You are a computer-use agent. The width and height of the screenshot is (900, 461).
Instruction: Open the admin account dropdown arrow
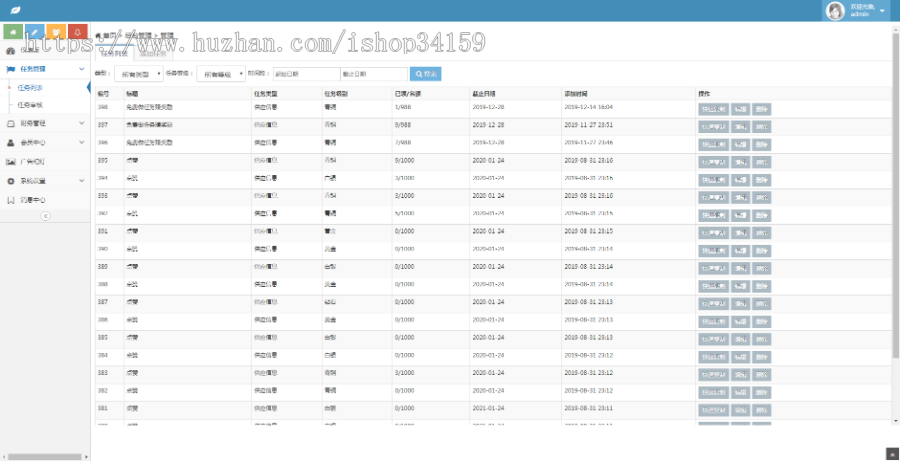click(x=882, y=11)
